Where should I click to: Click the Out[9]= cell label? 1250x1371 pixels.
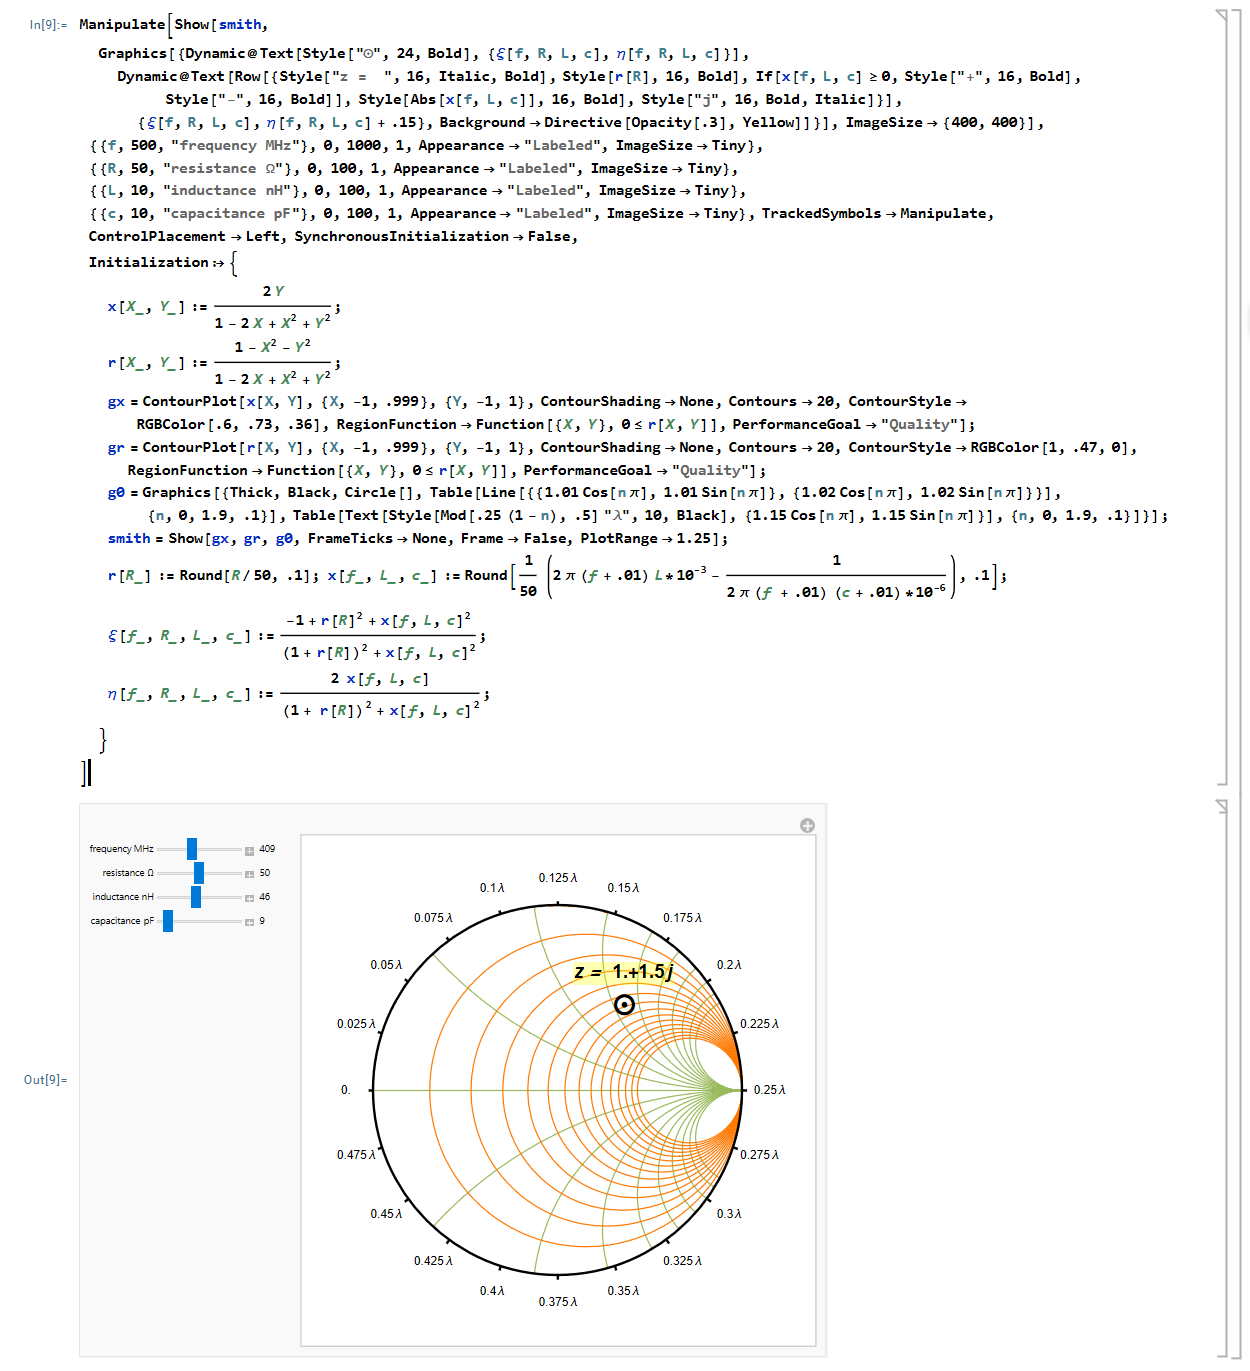[46, 1080]
